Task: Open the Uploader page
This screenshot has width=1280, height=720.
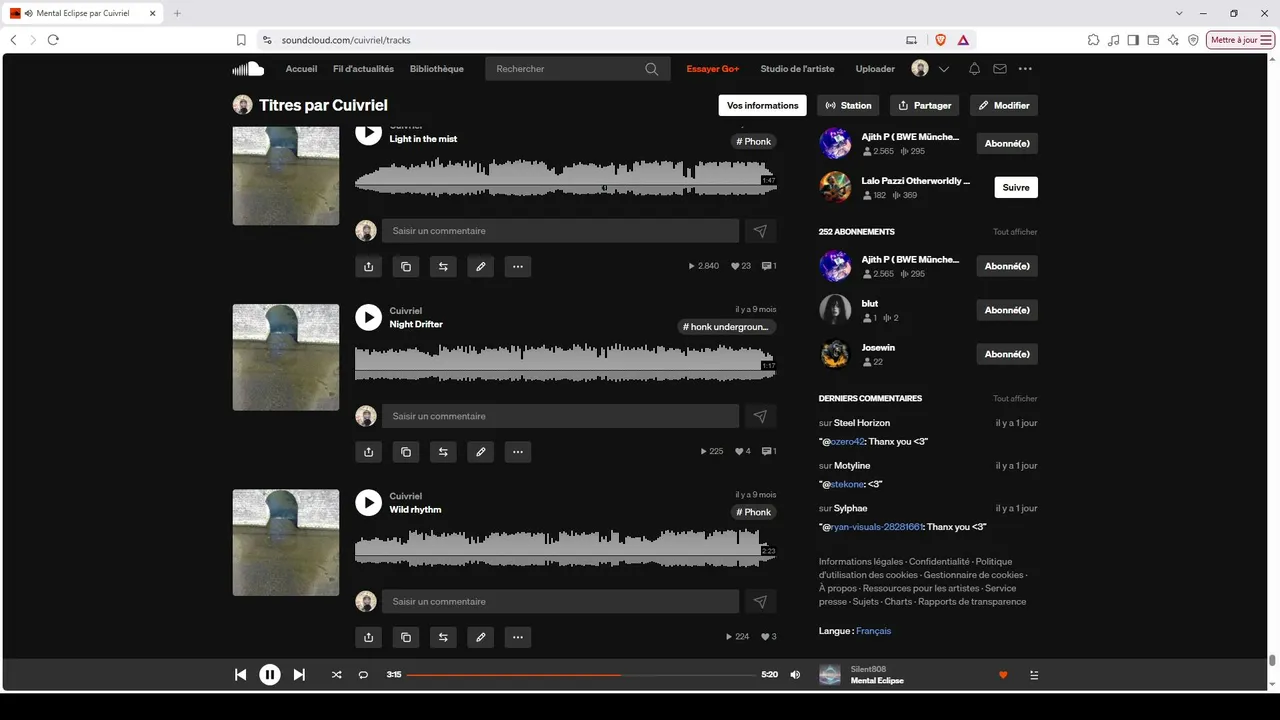Action: [x=875, y=69]
